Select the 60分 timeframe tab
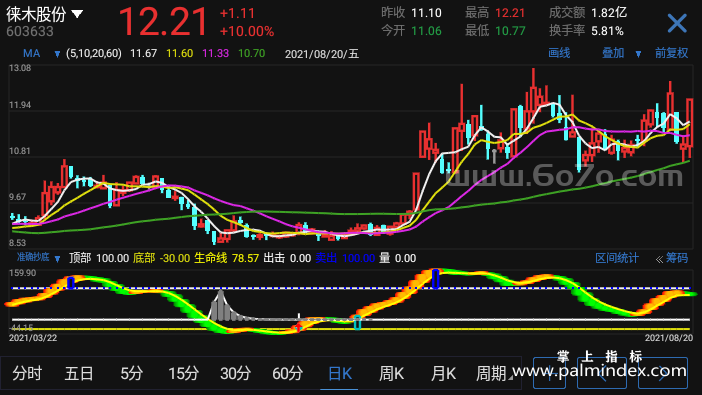Screen dimensions: 702x395 287,373
